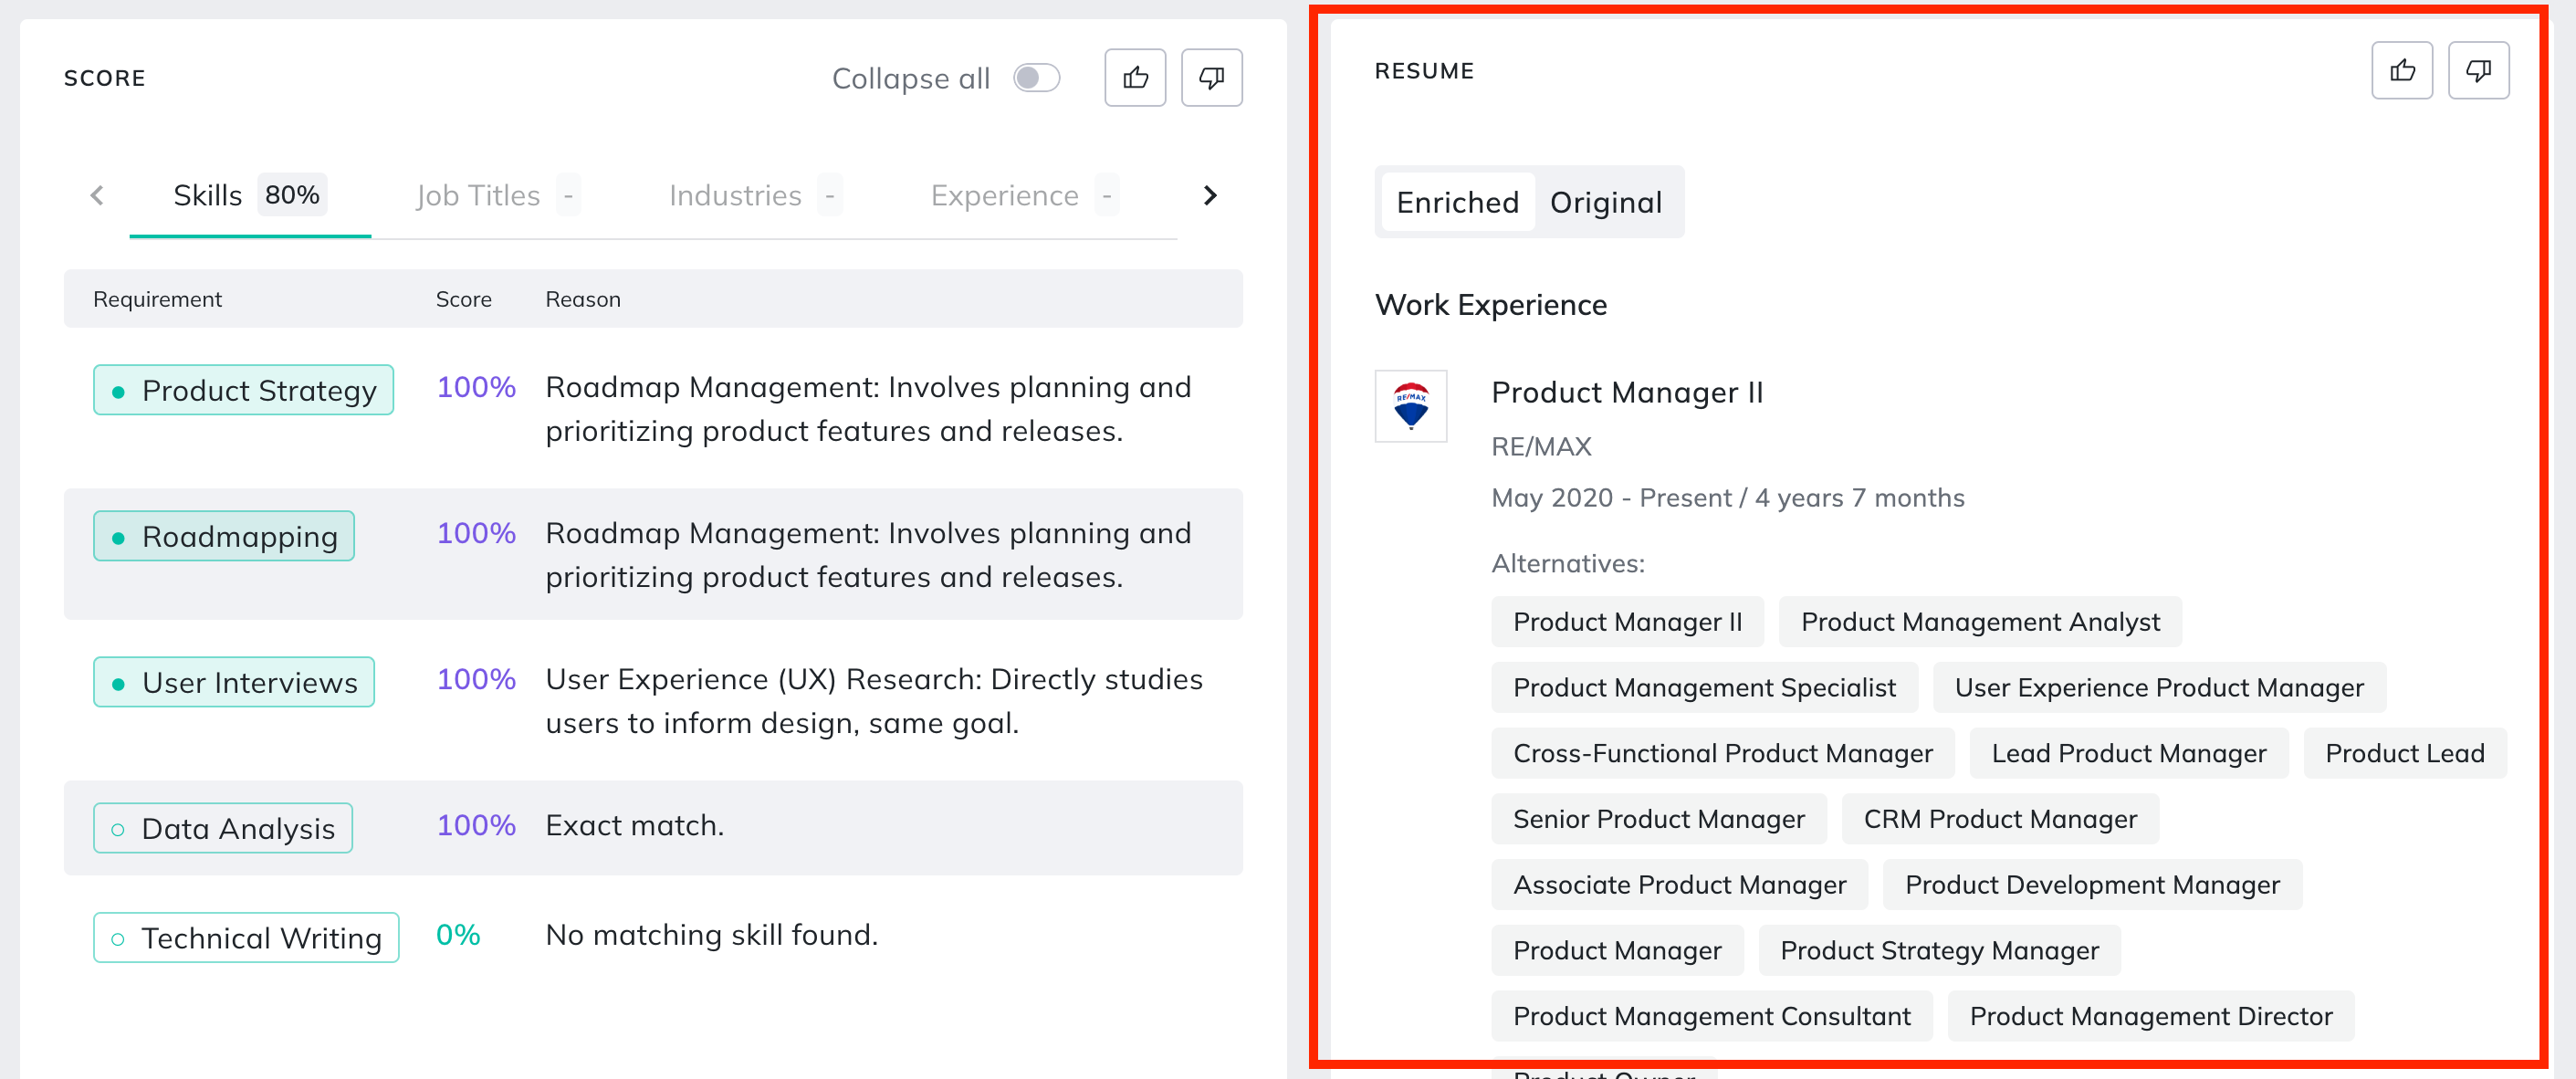The height and width of the screenshot is (1079, 2576).
Task: Click thumbs down in Resume panel
Action: pyautogui.click(x=2478, y=71)
